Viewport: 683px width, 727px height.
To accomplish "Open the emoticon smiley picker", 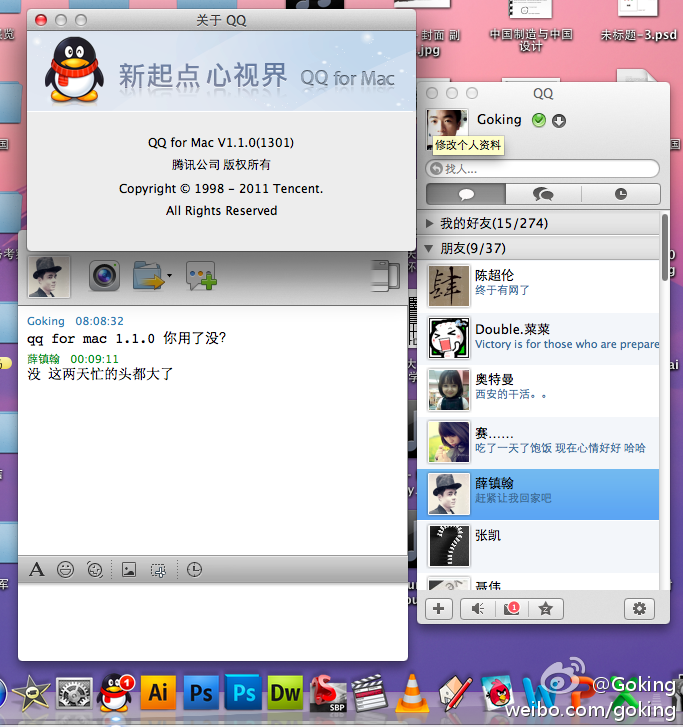I will [x=65, y=569].
